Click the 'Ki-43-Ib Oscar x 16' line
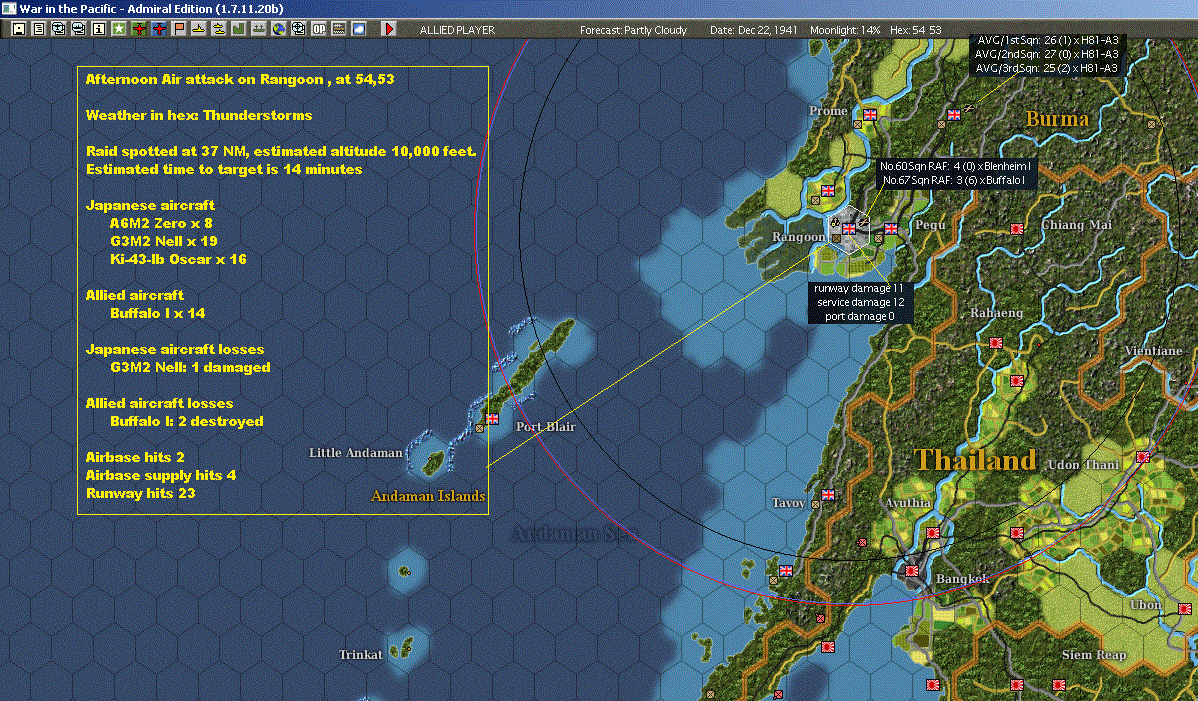Image resolution: width=1198 pixels, height=701 pixels. pos(178,259)
